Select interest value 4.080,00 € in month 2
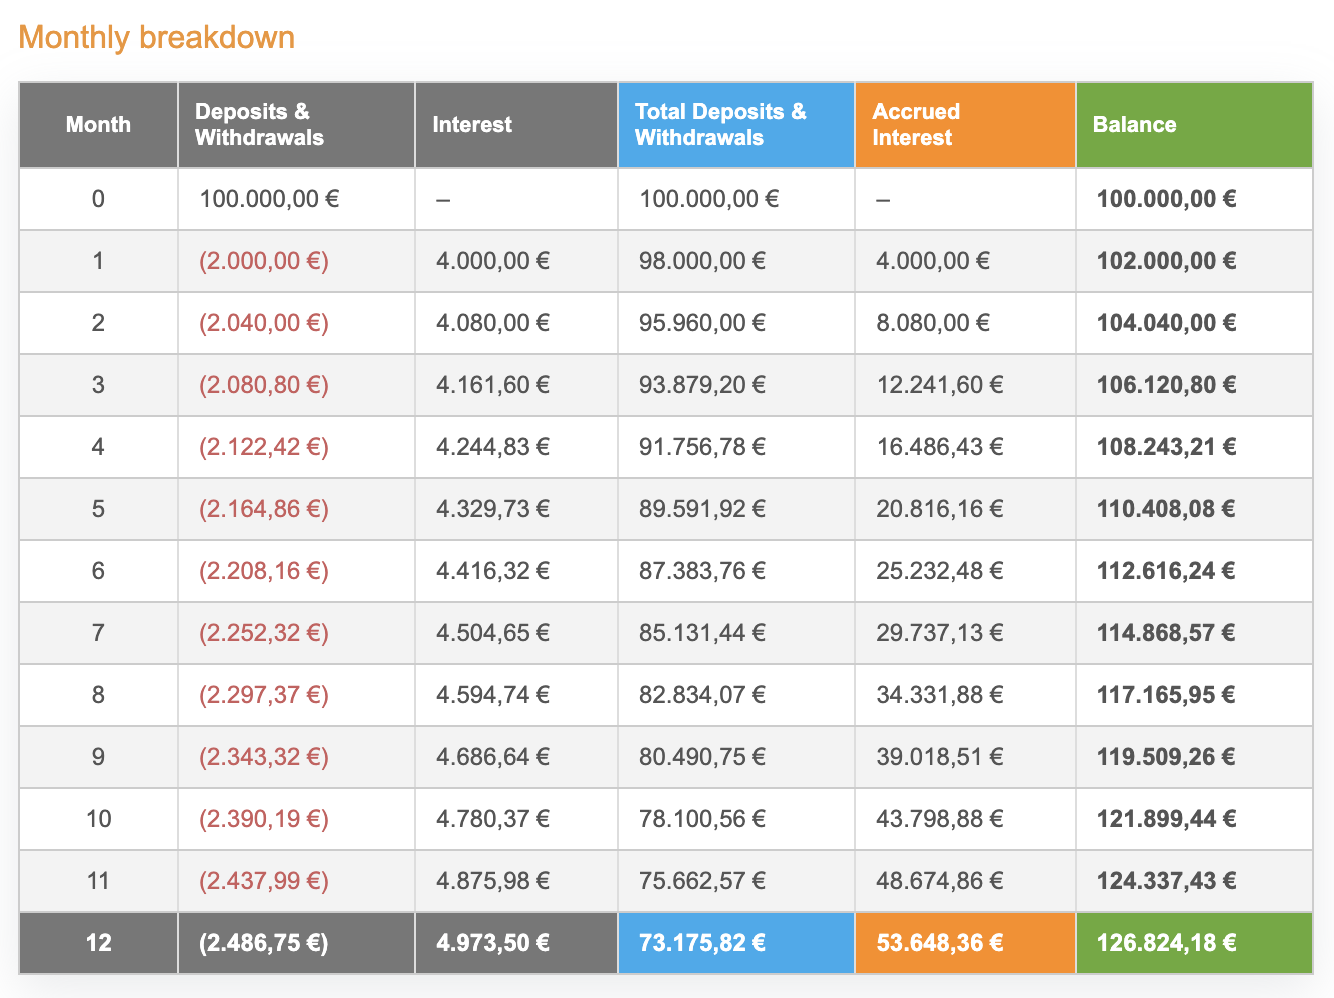This screenshot has width=1334, height=998. pos(493,323)
